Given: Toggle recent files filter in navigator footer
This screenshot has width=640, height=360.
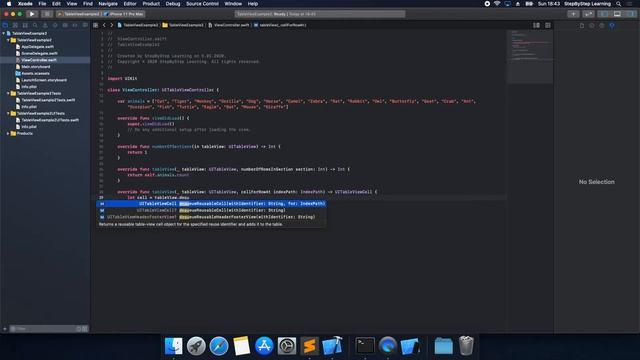Looking at the screenshot, I should [79, 329].
